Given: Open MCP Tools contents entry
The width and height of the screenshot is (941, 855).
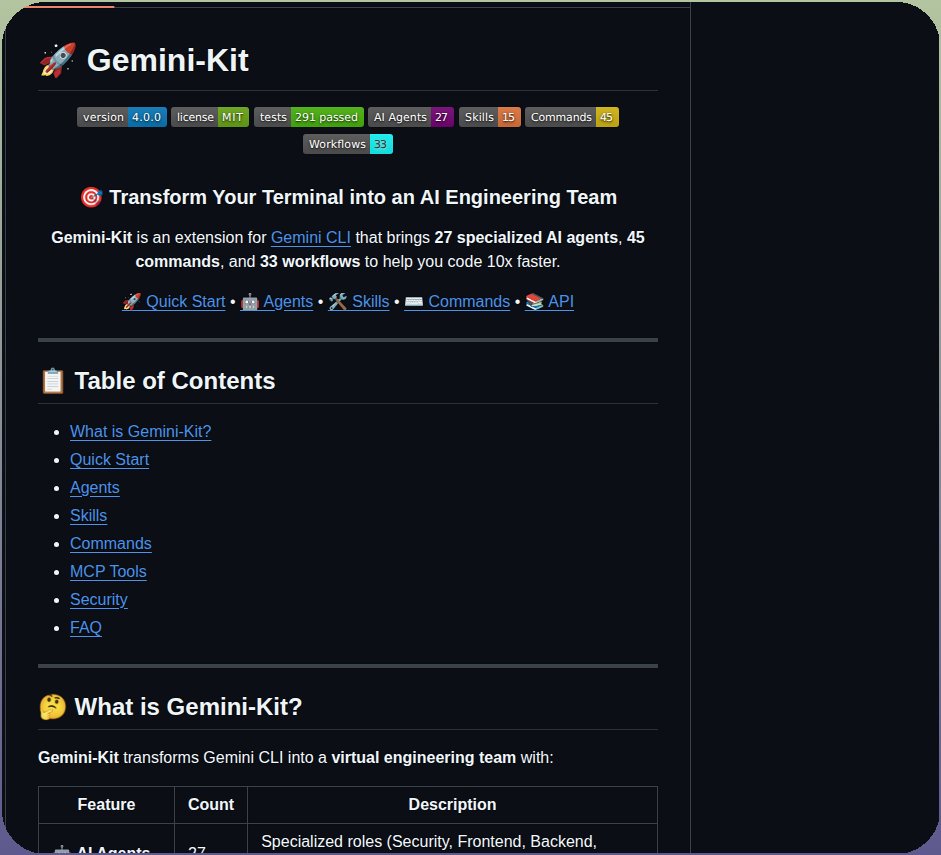Looking at the screenshot, I should [x=108, y=571].
